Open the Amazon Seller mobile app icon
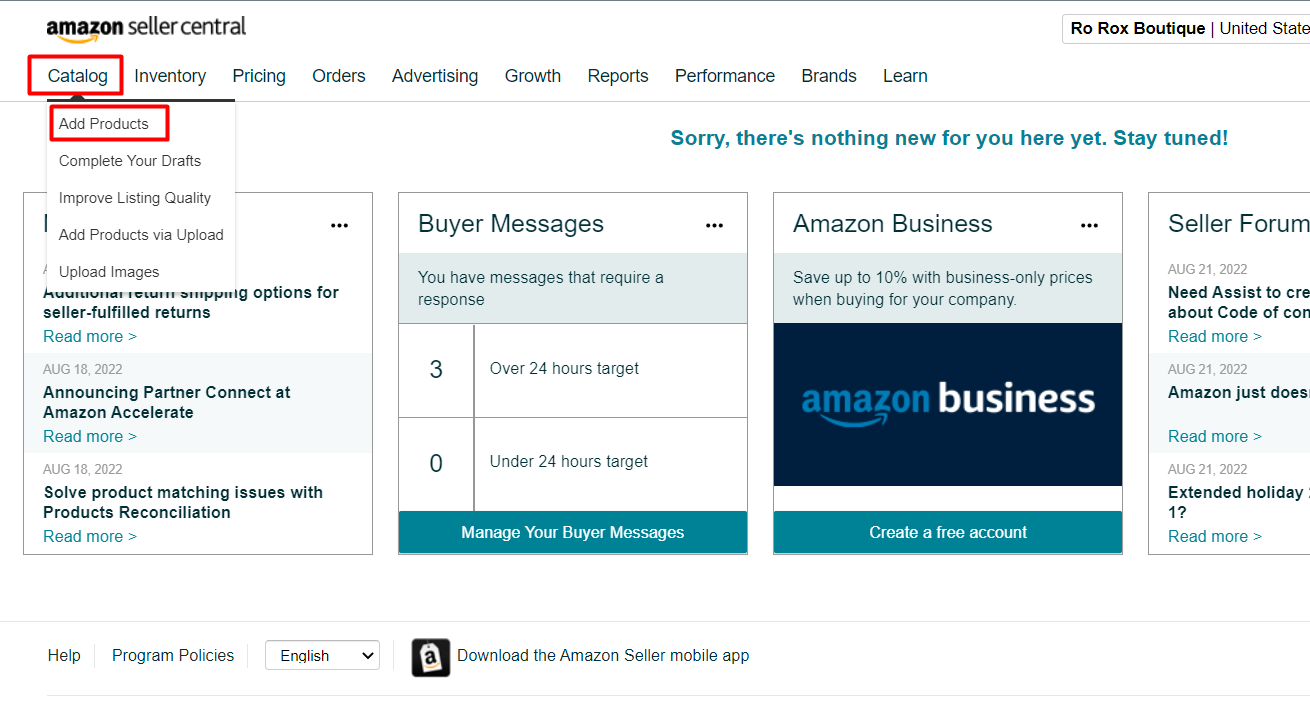Viewport: 1310px width, 715px height. pyautogui.click(x=431, y=657)
